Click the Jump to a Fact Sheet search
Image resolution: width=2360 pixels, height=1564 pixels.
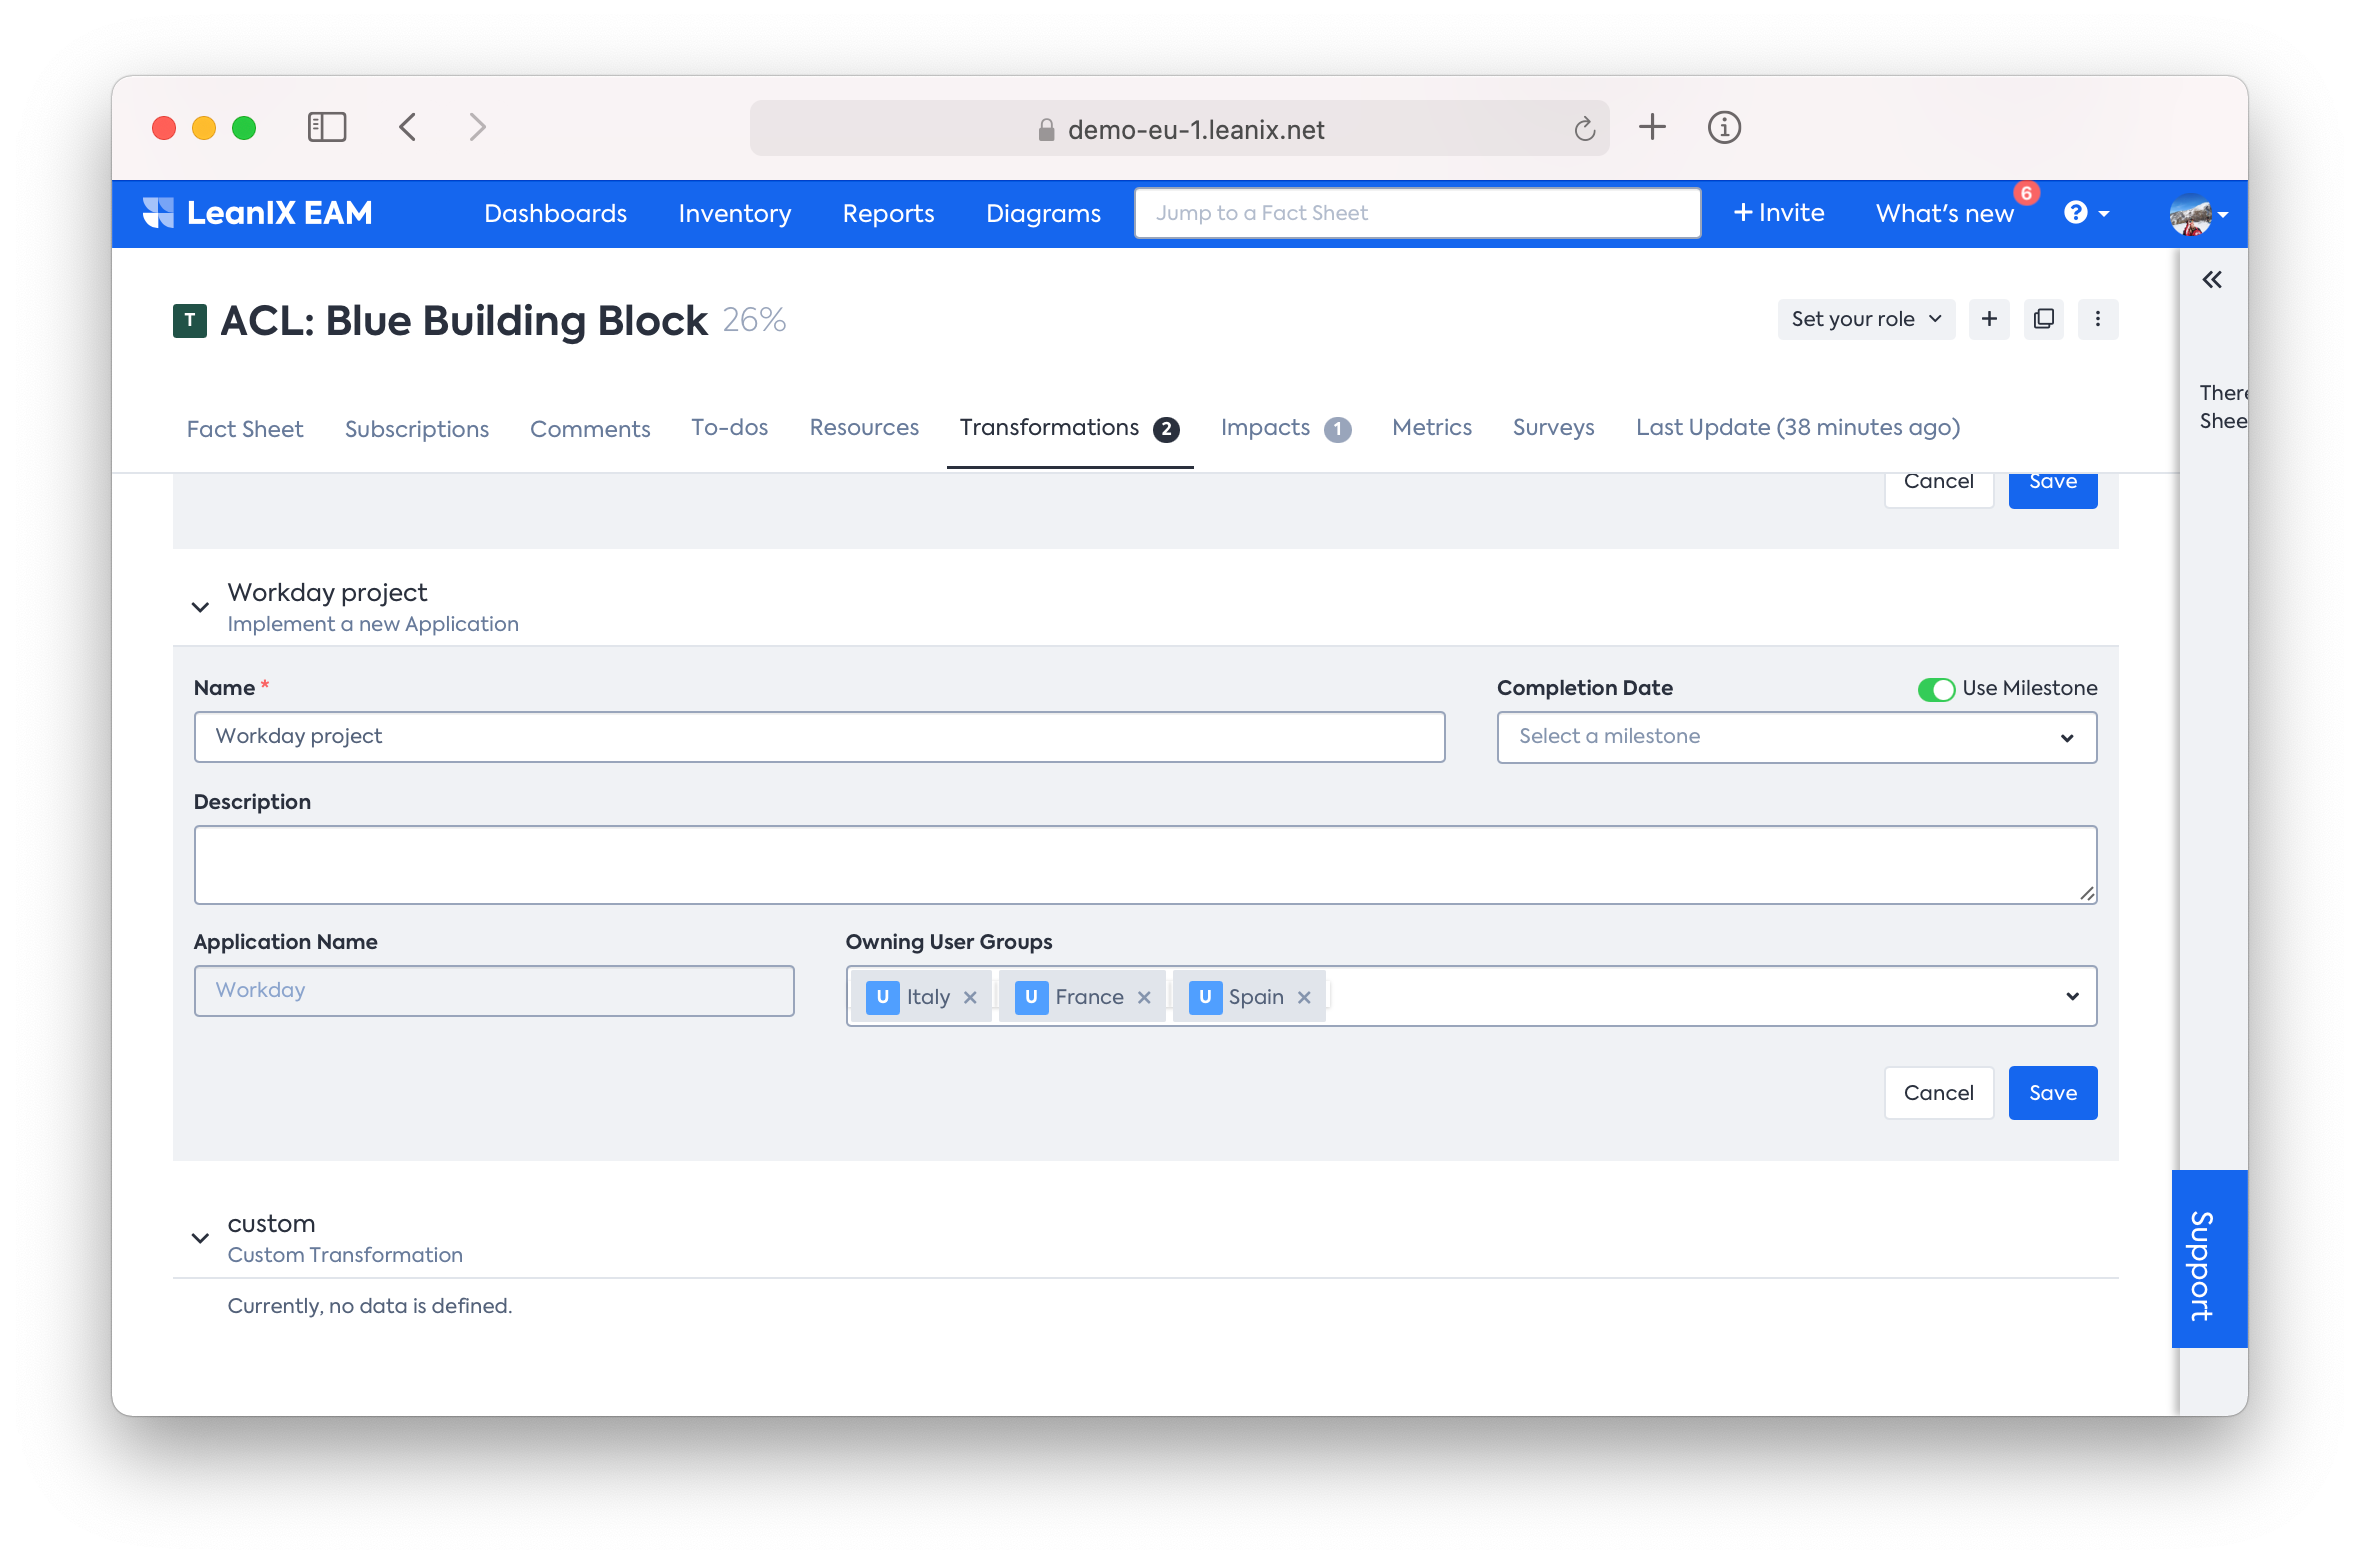(x=1417, y=213)
